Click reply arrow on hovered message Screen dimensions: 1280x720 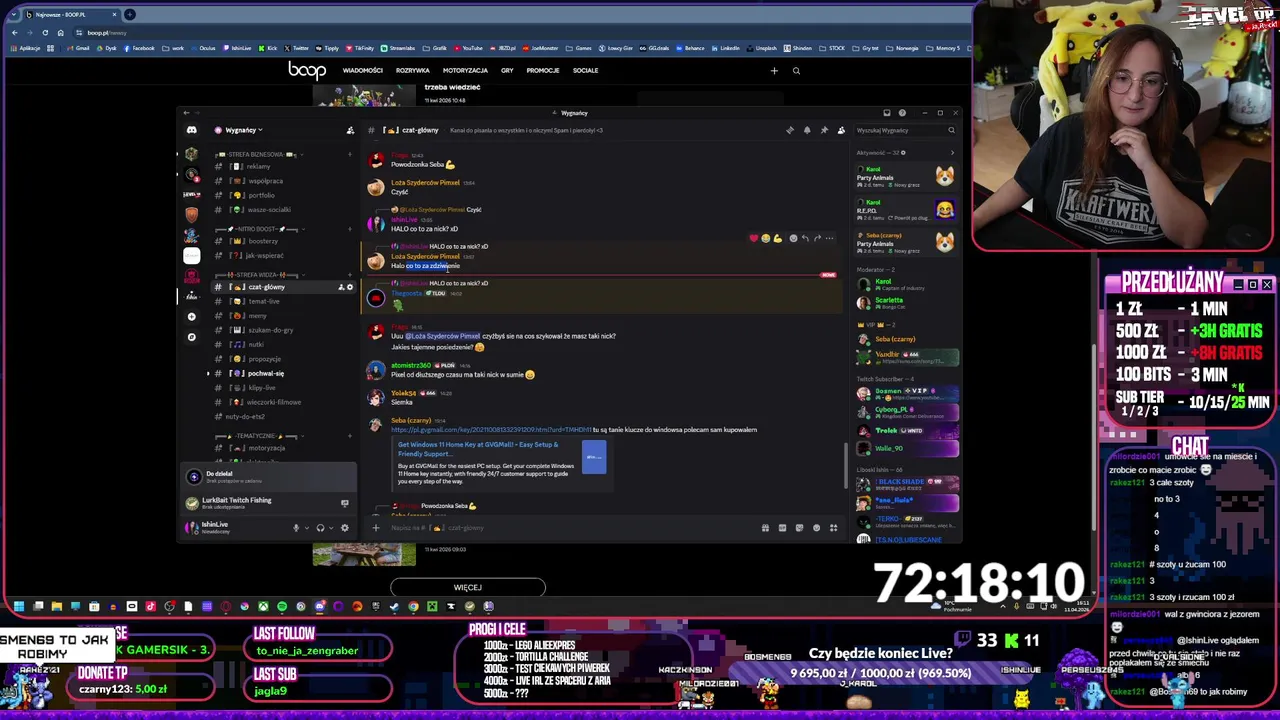tap(805, 238)
